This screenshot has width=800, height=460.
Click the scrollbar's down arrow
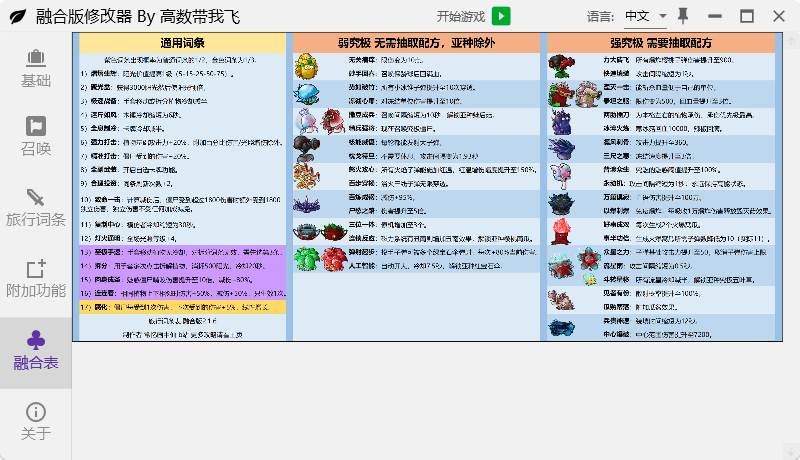pyautogui.click(x=791, y=451)
